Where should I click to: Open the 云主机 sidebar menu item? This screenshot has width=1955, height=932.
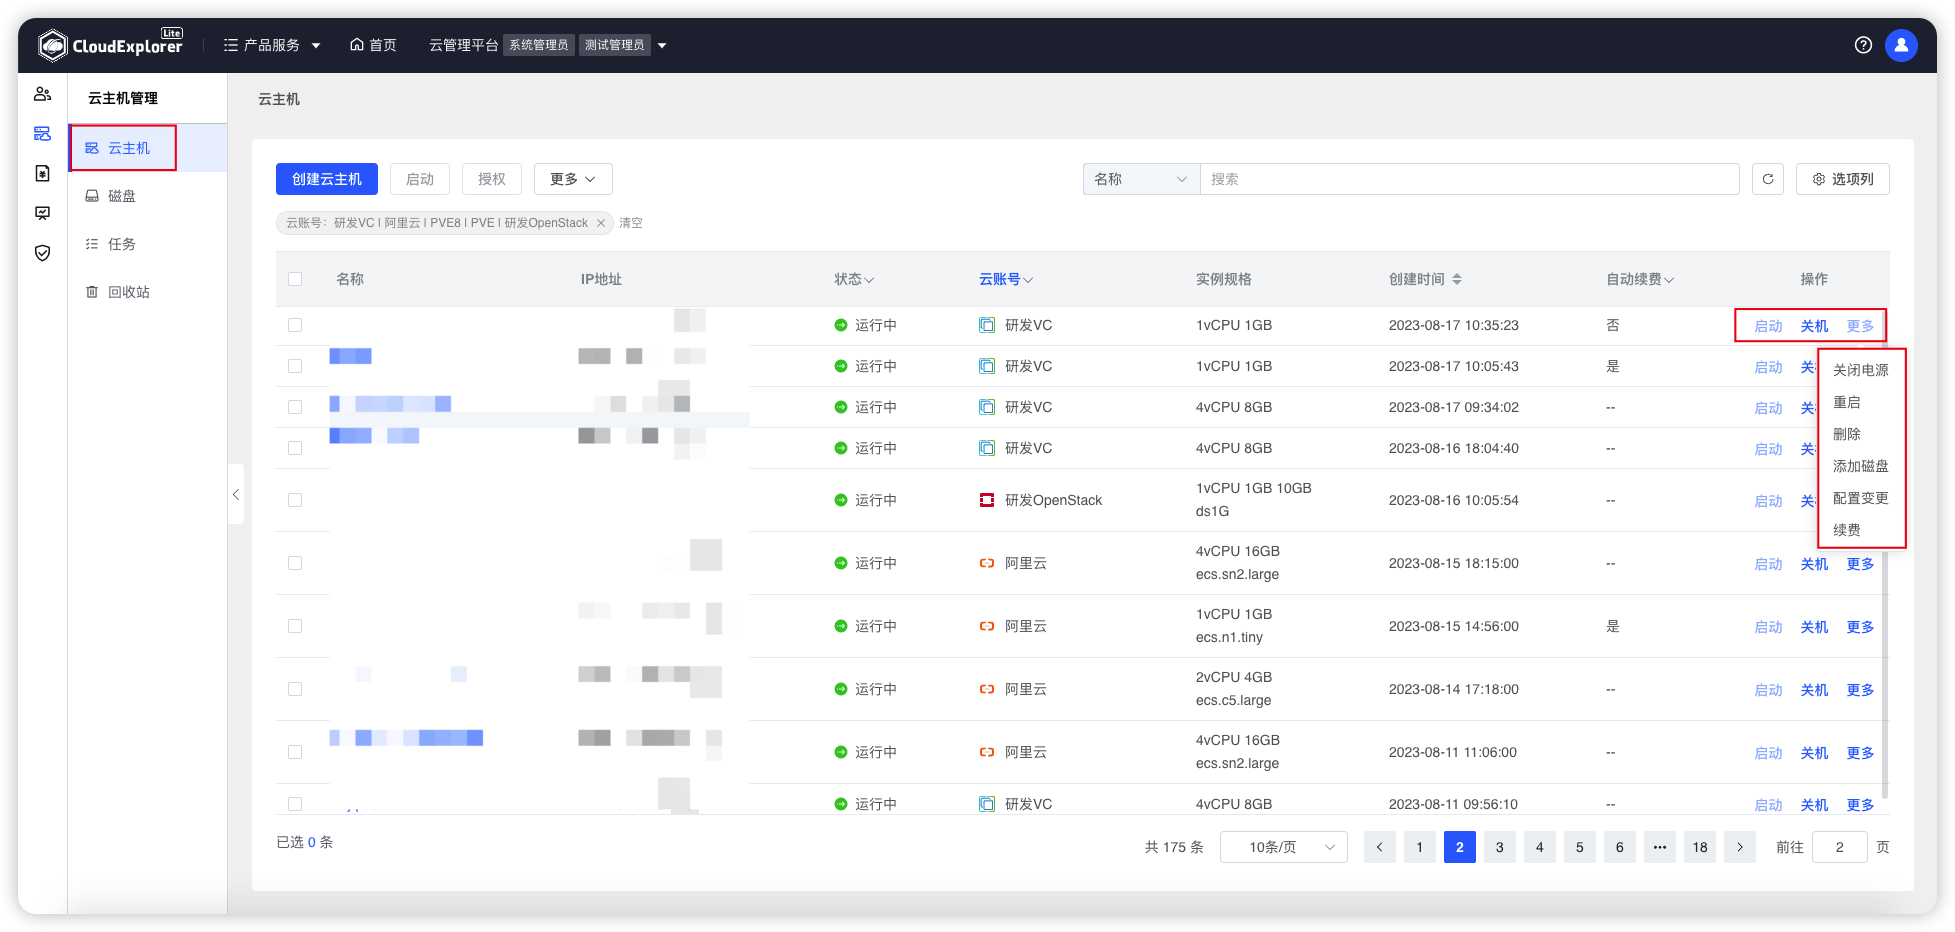pyautogui.click(x=148, y=148)
